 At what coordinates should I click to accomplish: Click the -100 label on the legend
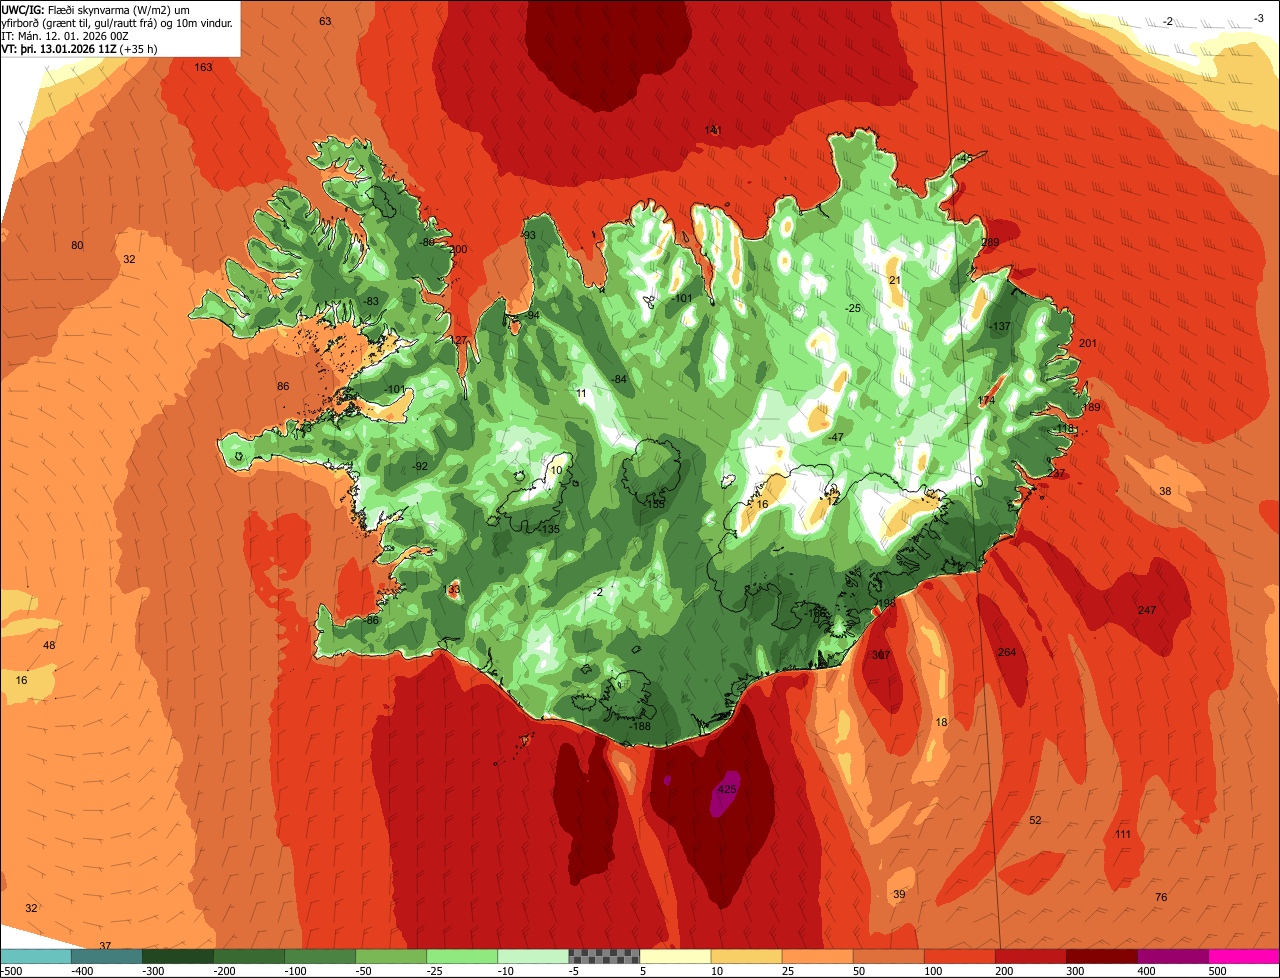(x=297, y=970)
